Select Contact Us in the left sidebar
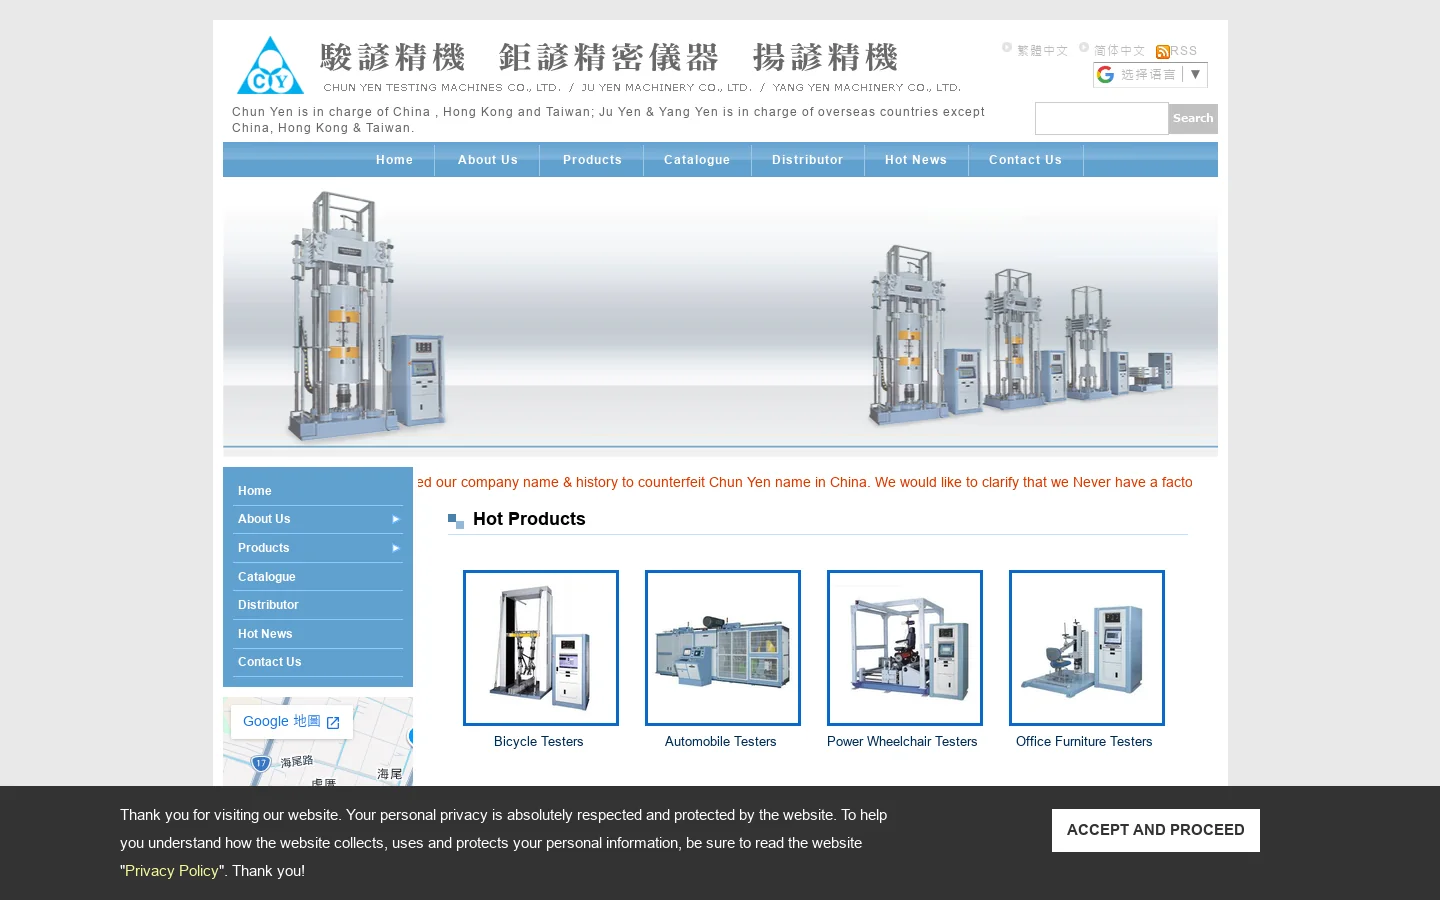1440x900 pixels. tap(318, 662)
